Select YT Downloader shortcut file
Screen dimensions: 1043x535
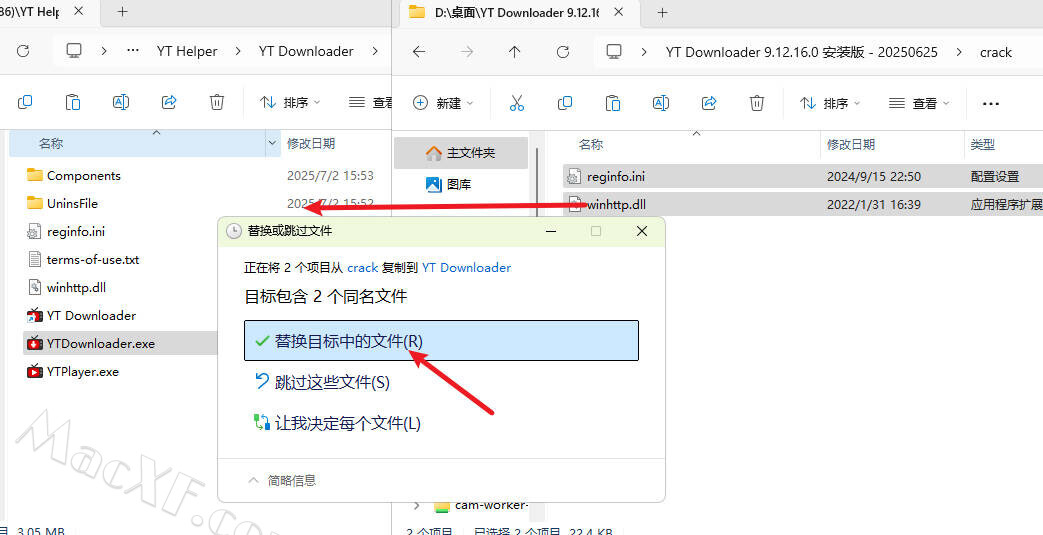tap(91, 315)
